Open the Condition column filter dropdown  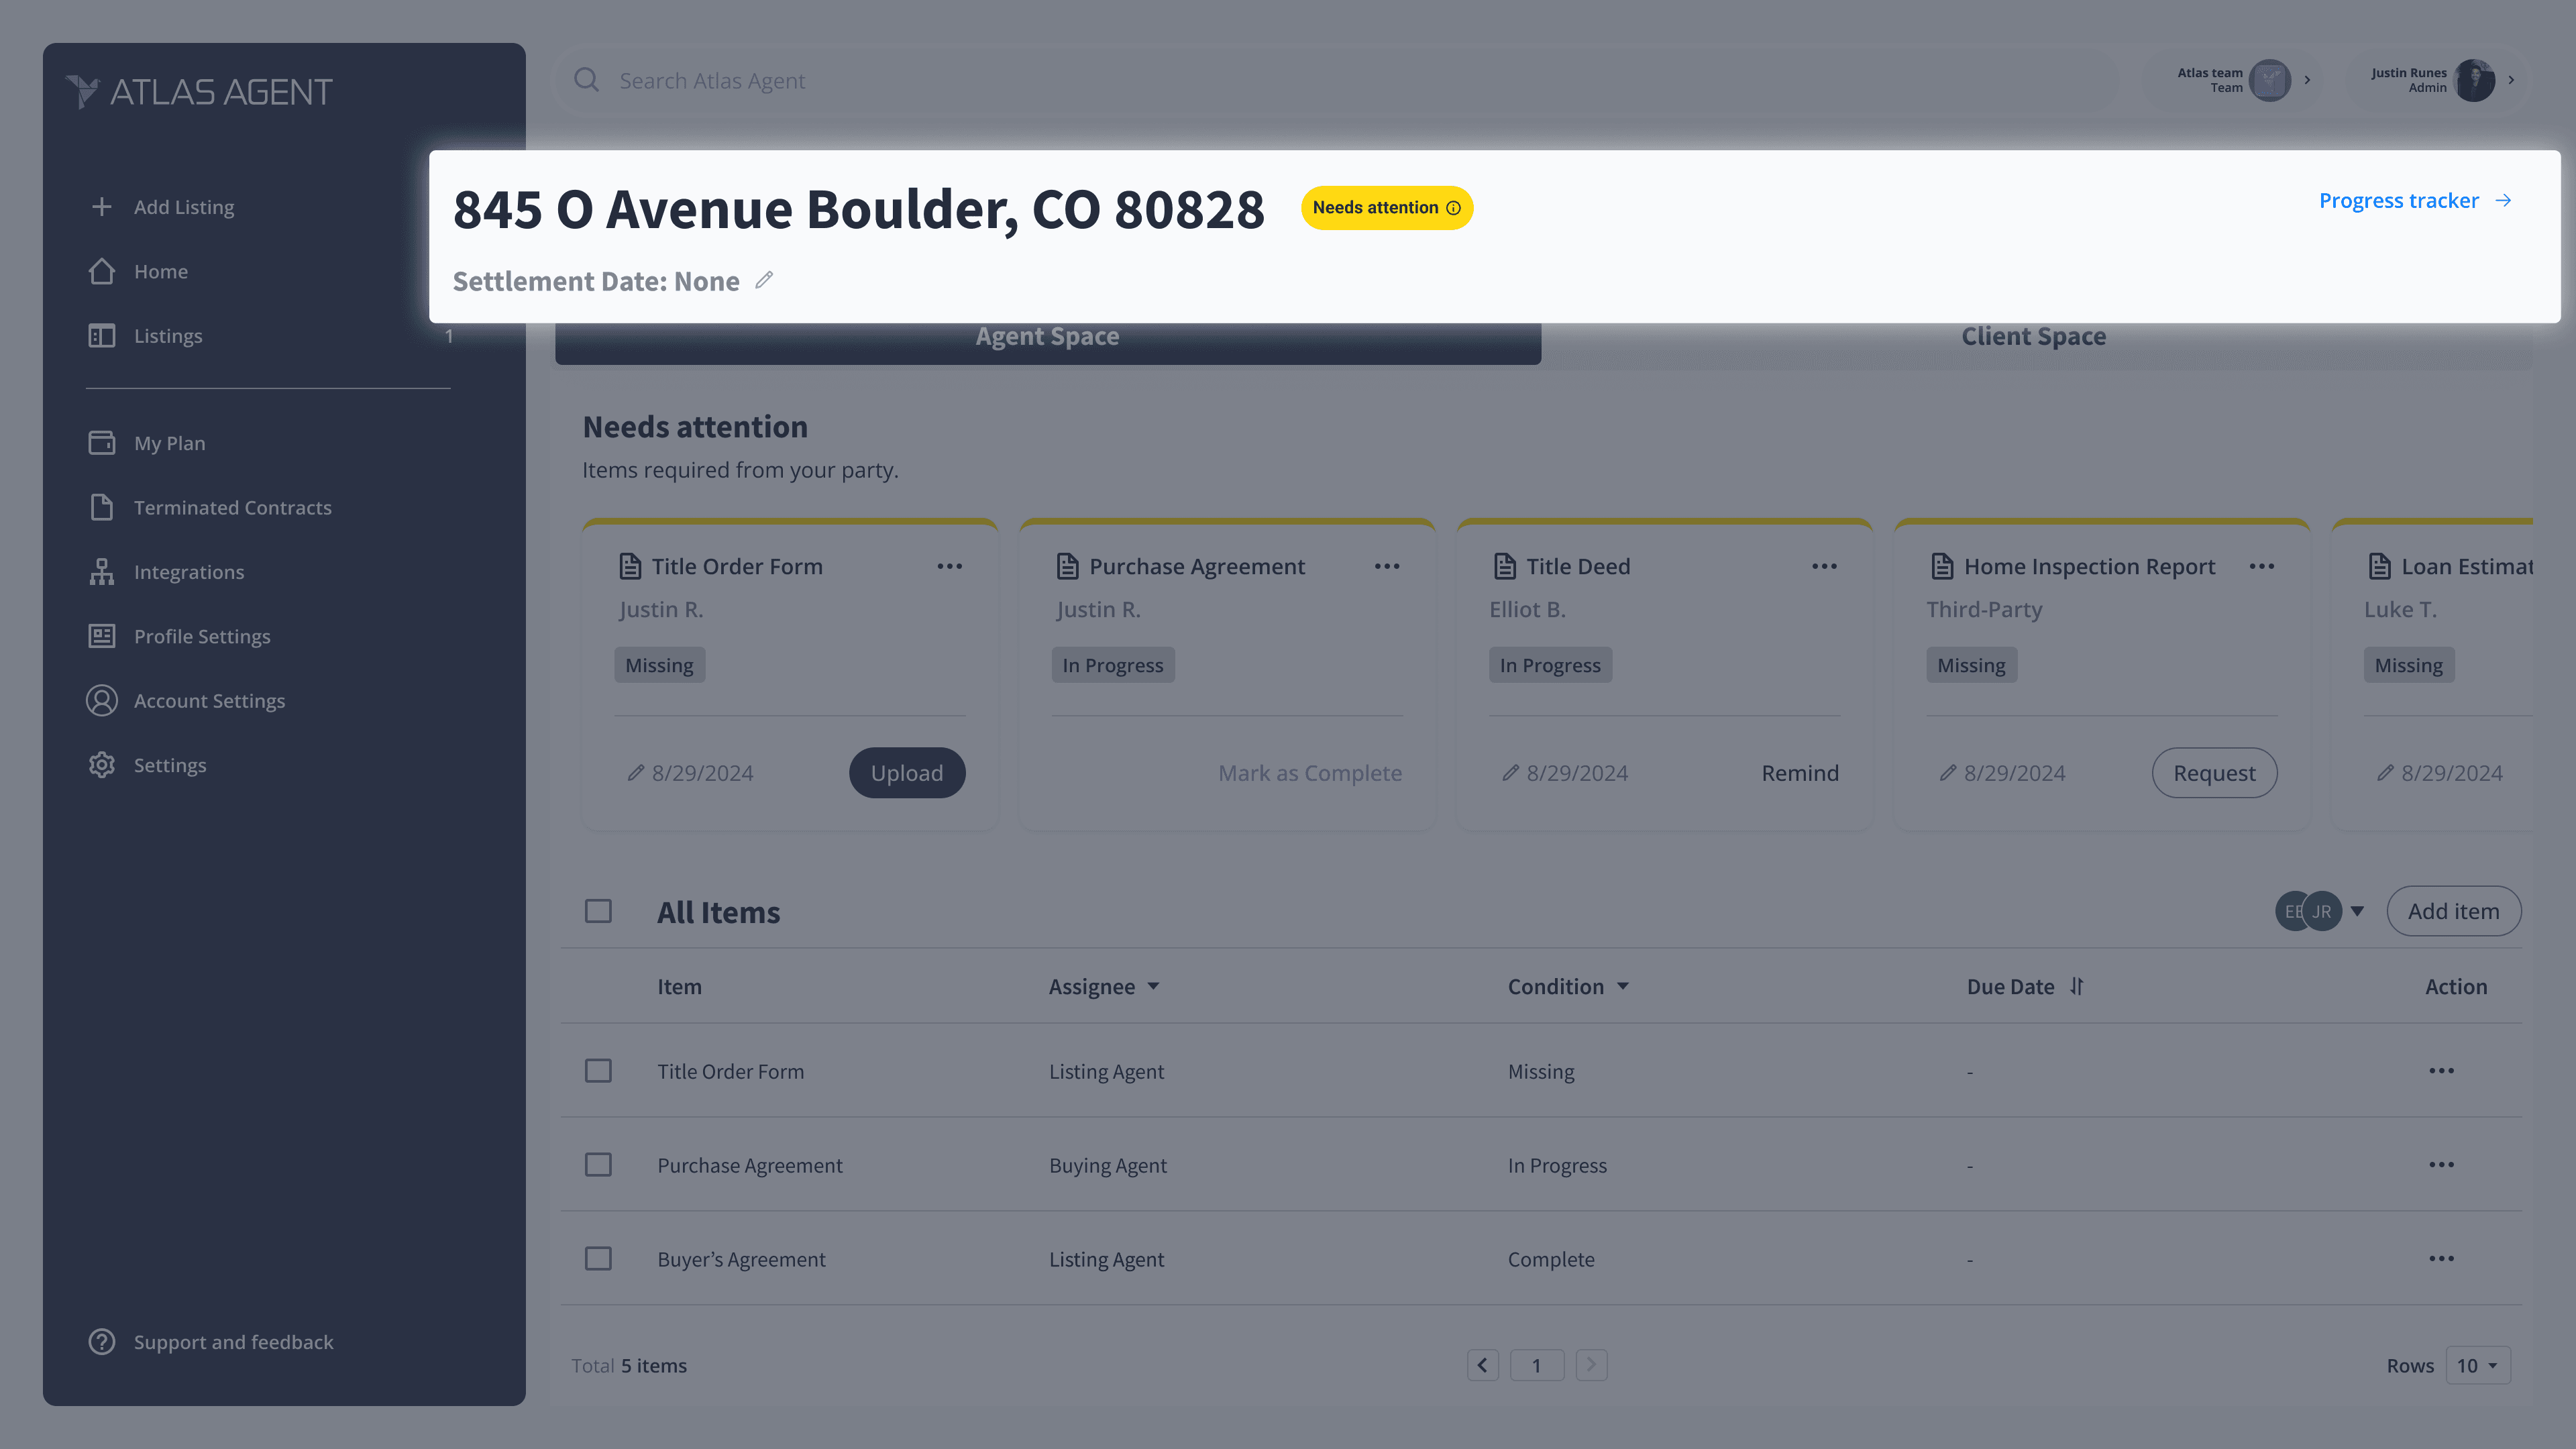pos(1622,986)
